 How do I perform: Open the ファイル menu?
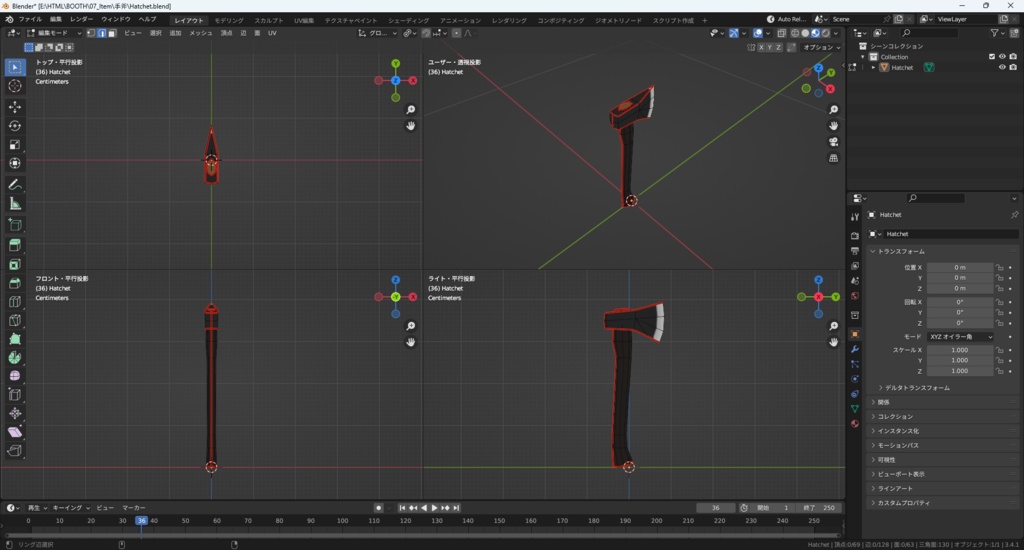30,19
